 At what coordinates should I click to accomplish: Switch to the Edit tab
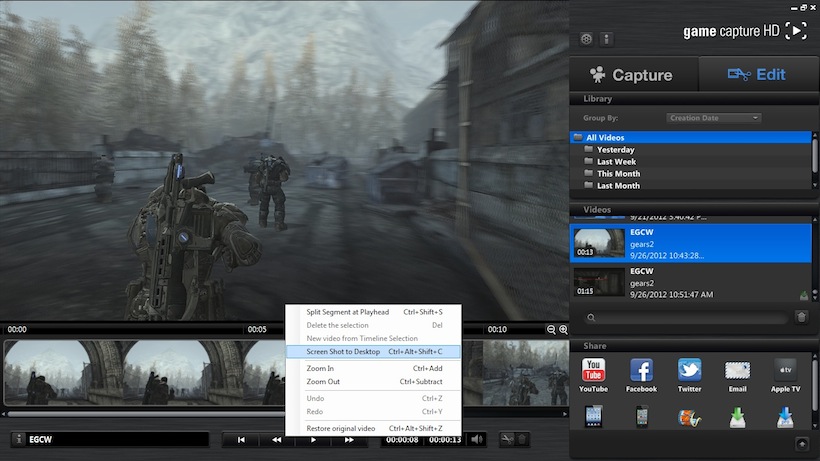[758, 75]
